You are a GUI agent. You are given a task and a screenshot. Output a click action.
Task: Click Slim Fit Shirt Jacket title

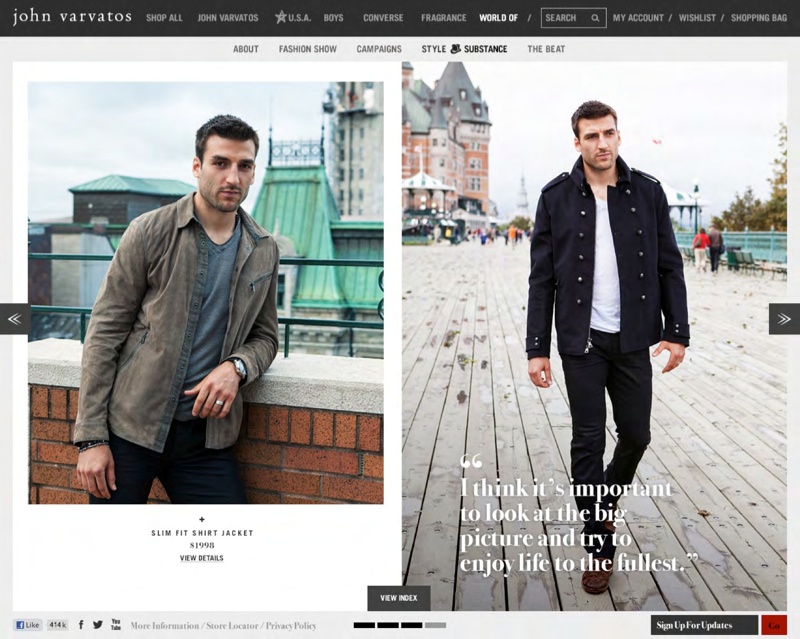click(202, 533)
